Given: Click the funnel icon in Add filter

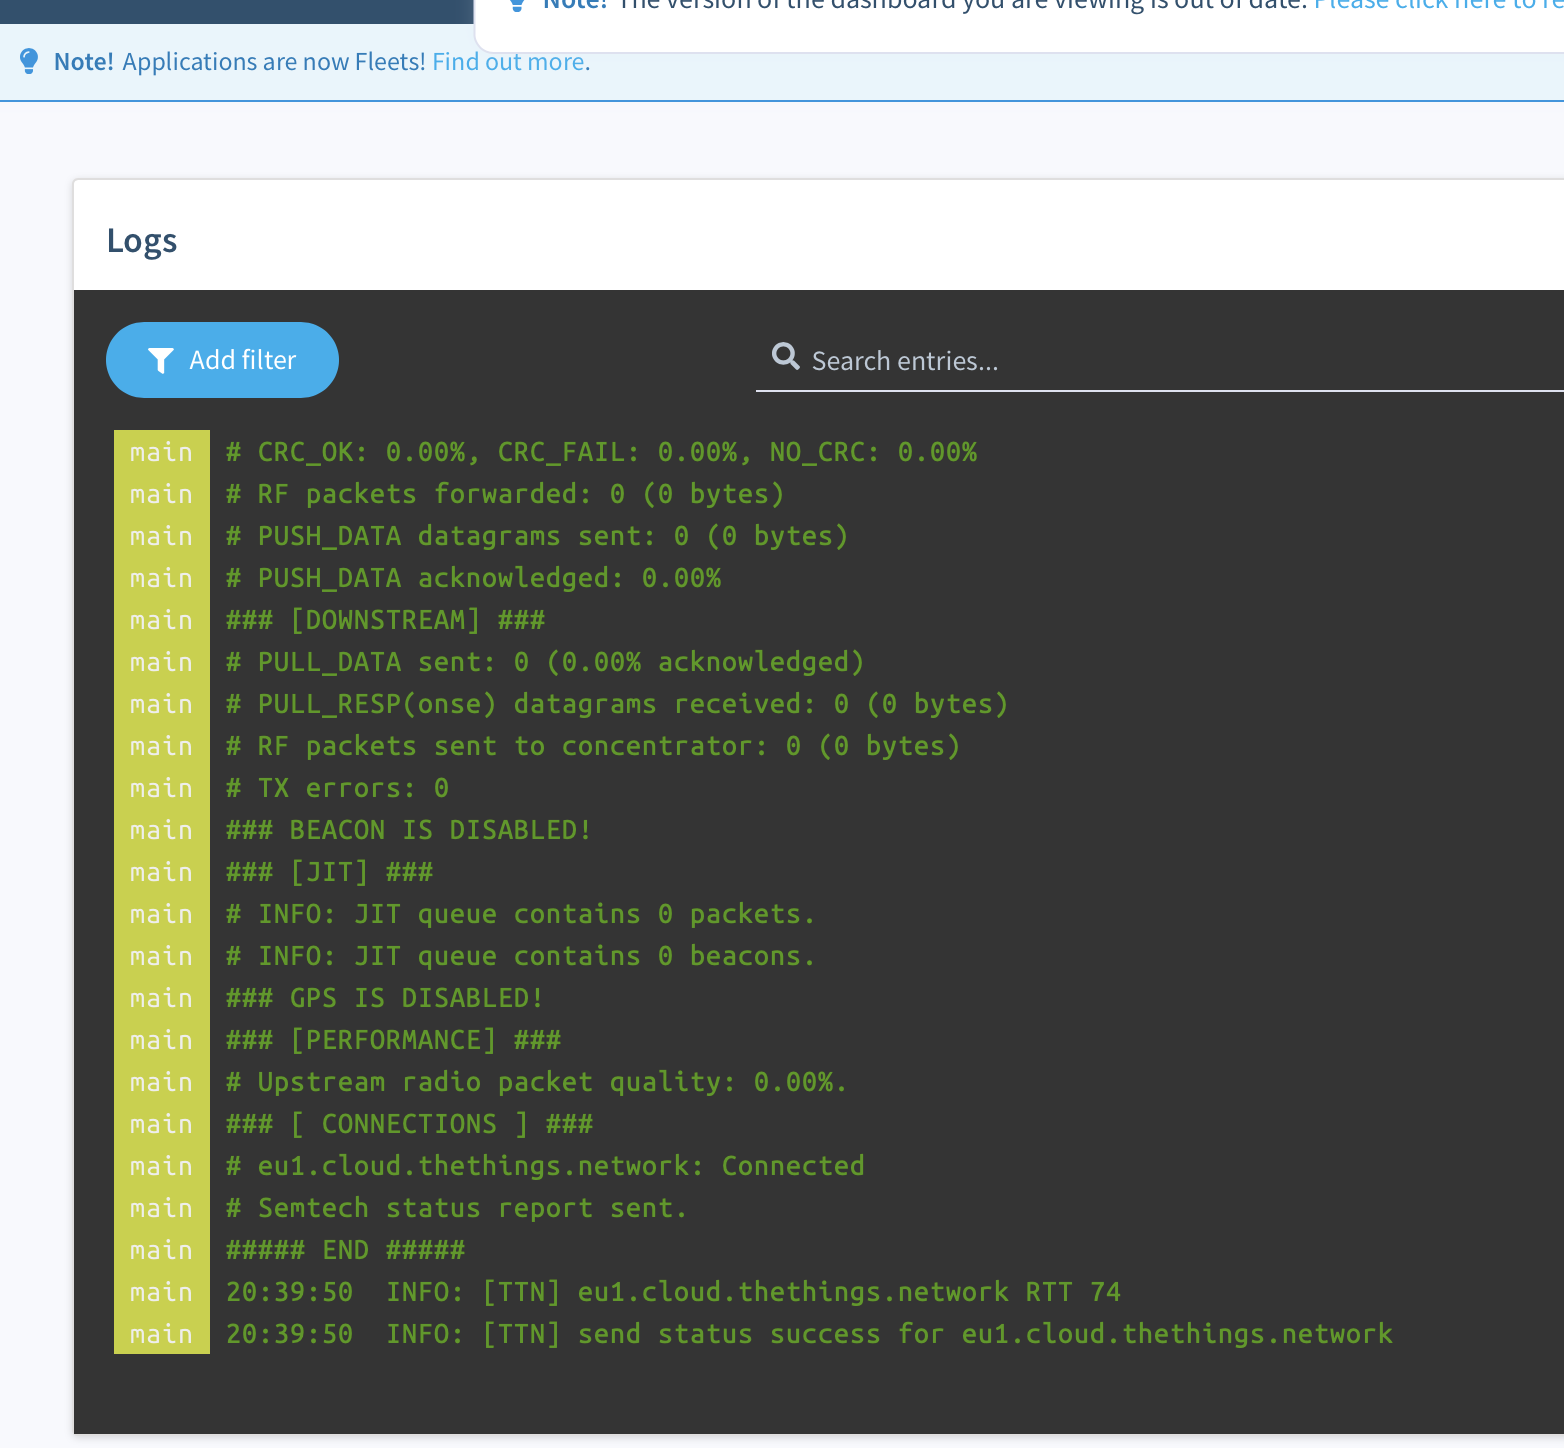Looking at the screenshot, I should tap(161, 361).
